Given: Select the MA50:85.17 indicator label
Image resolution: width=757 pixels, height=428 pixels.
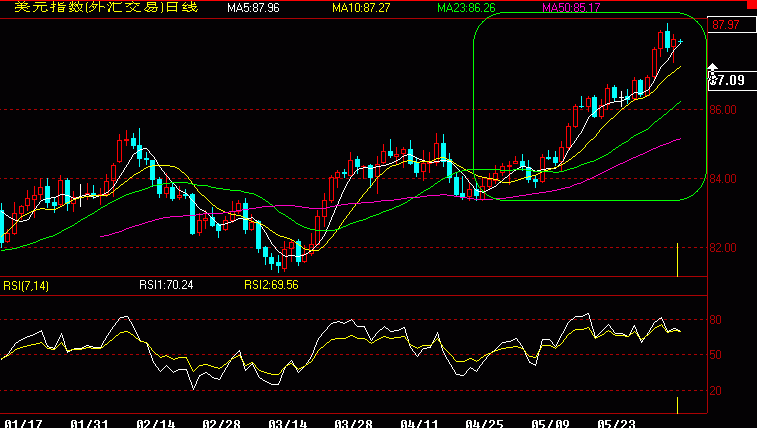Looking at the screenshot, I should [571, 8].
